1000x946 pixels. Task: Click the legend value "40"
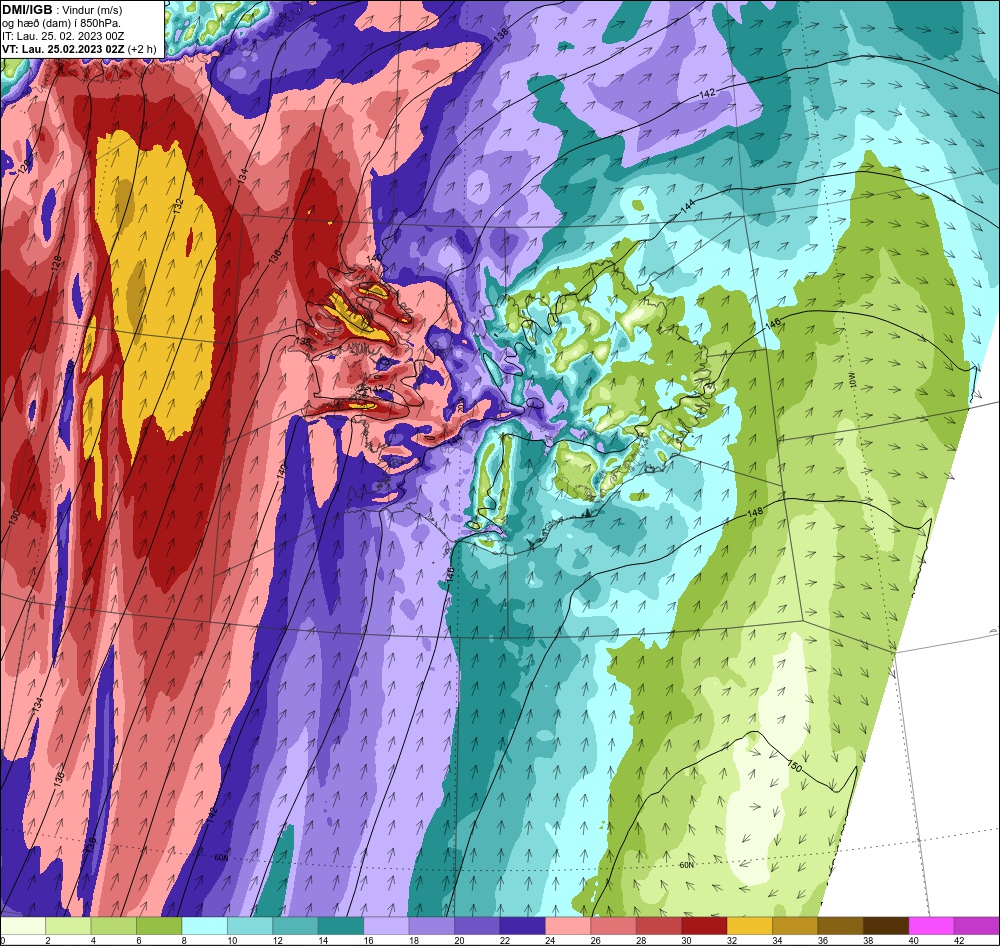point(913,940)
